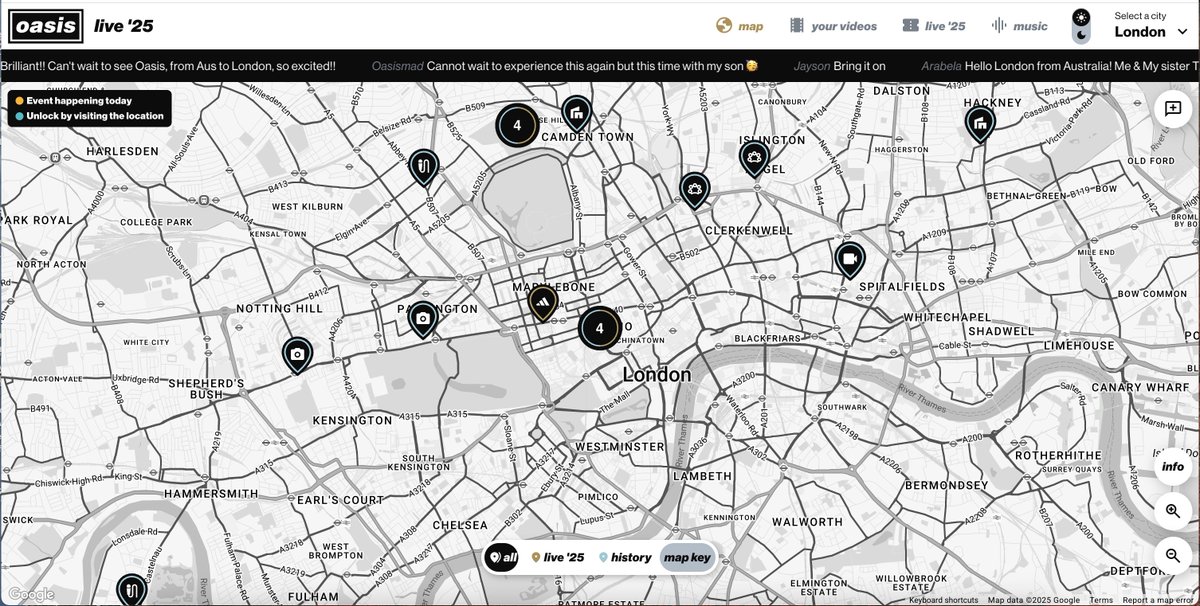Select the crowd marker in Islington Angel
1200x606 pixels.
[754, 159]
